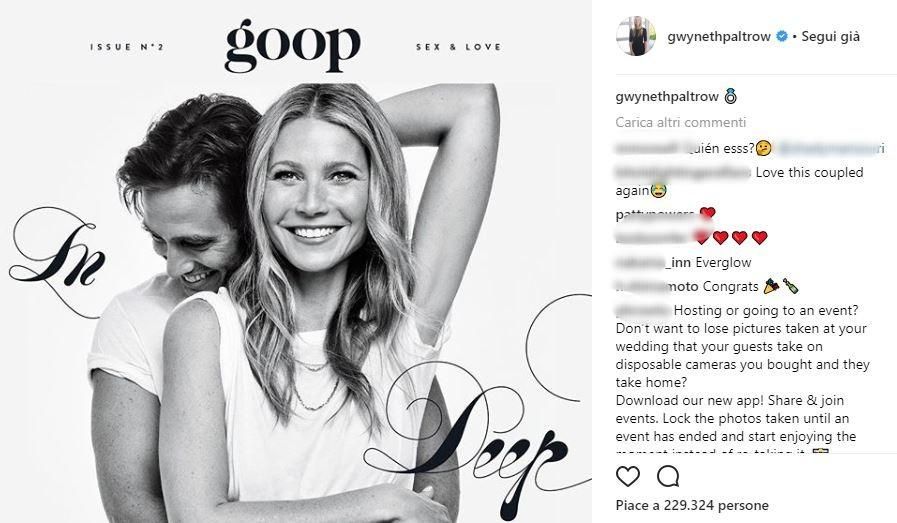Click the red heart emoji next to pattypowers

pyautogui.click(x=708, y=213)
